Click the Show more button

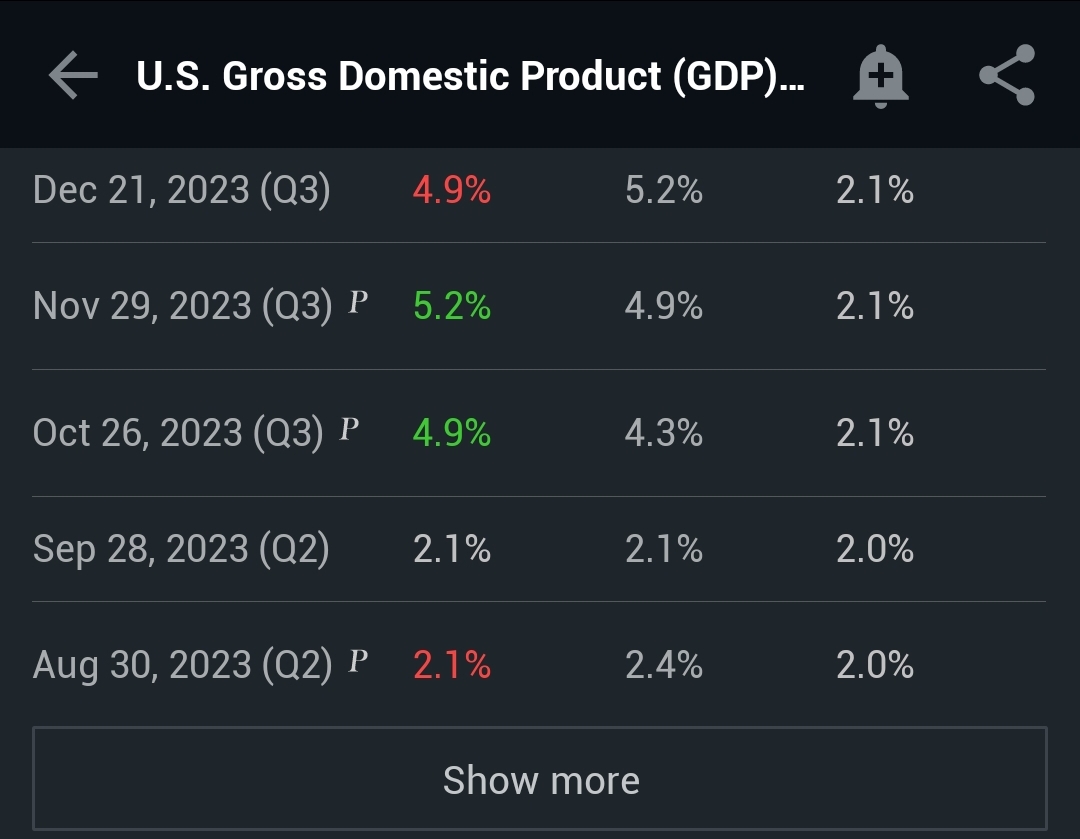pos(540,778)
